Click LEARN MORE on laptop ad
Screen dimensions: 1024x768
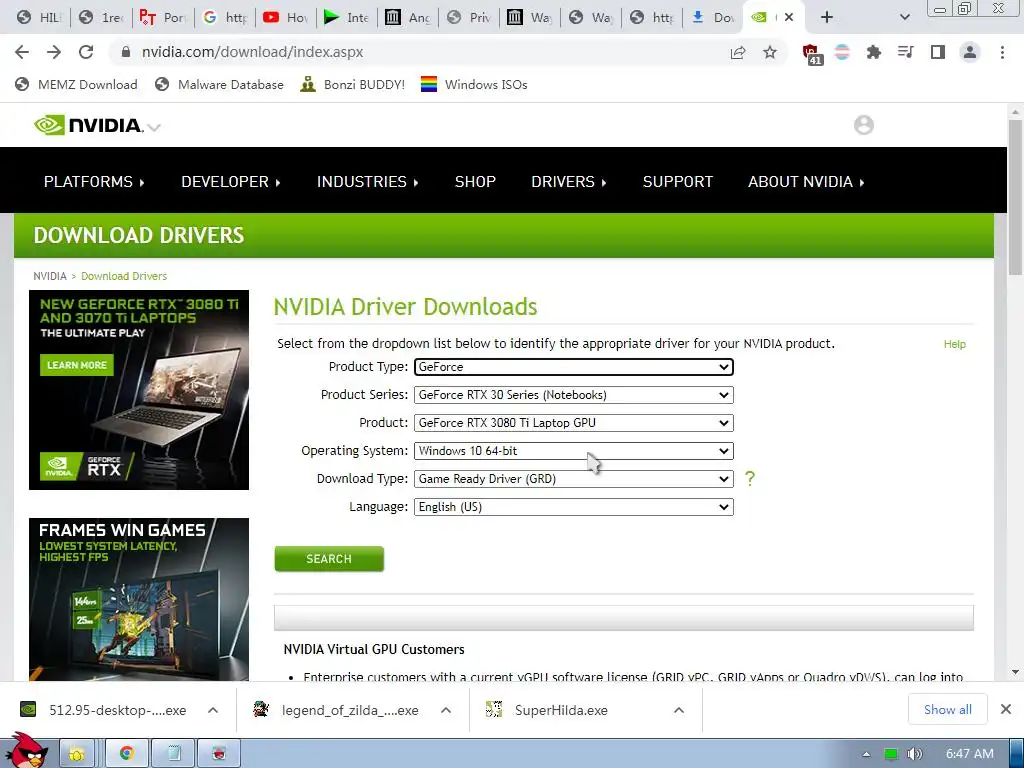tap(76, 365)
